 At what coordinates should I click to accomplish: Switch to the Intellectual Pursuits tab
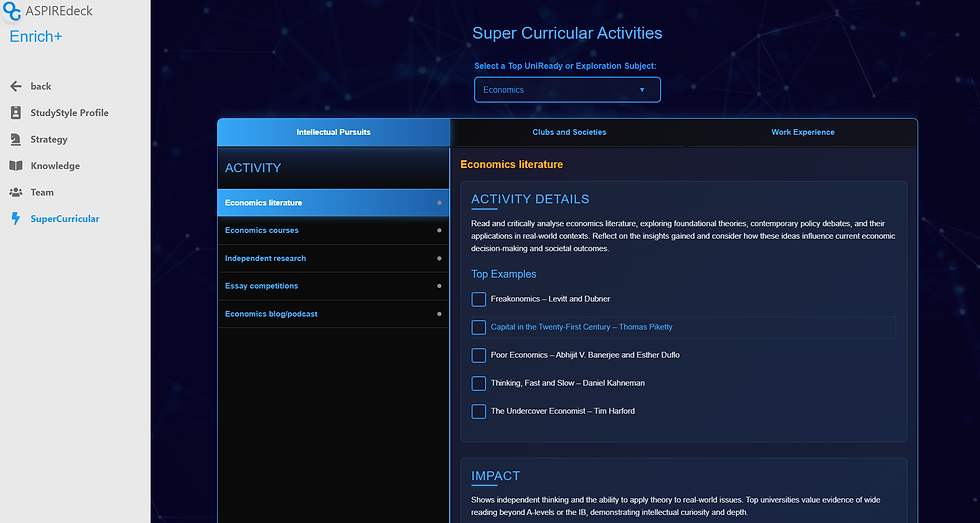[x=334, y=132]
